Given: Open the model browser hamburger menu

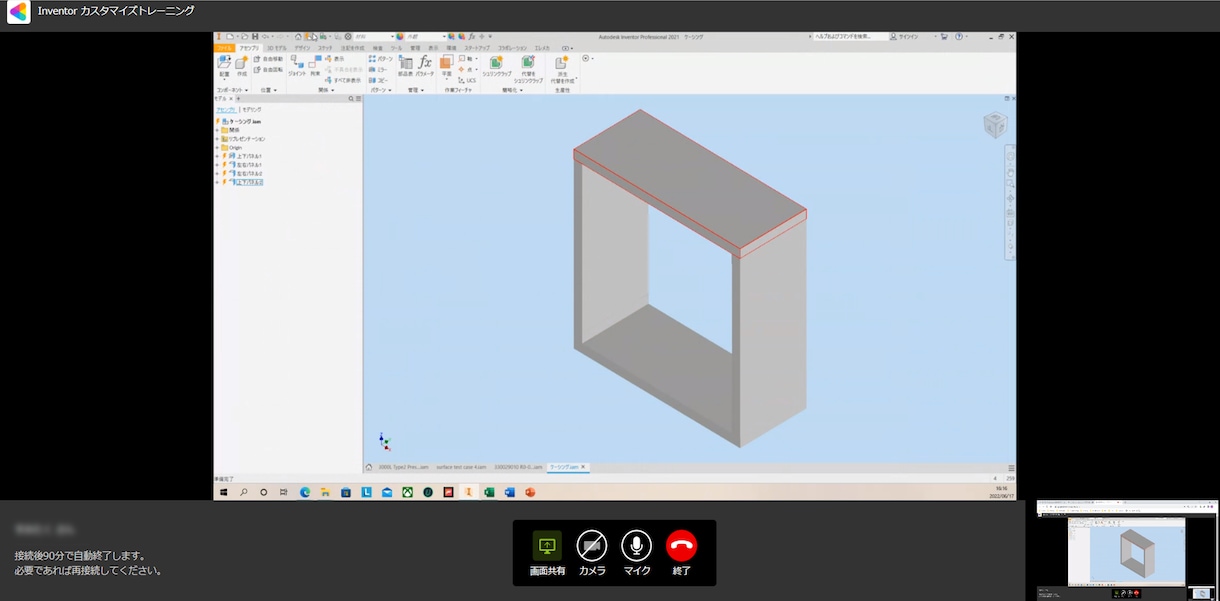Looking at the screenshot, I should click(358, 99).
